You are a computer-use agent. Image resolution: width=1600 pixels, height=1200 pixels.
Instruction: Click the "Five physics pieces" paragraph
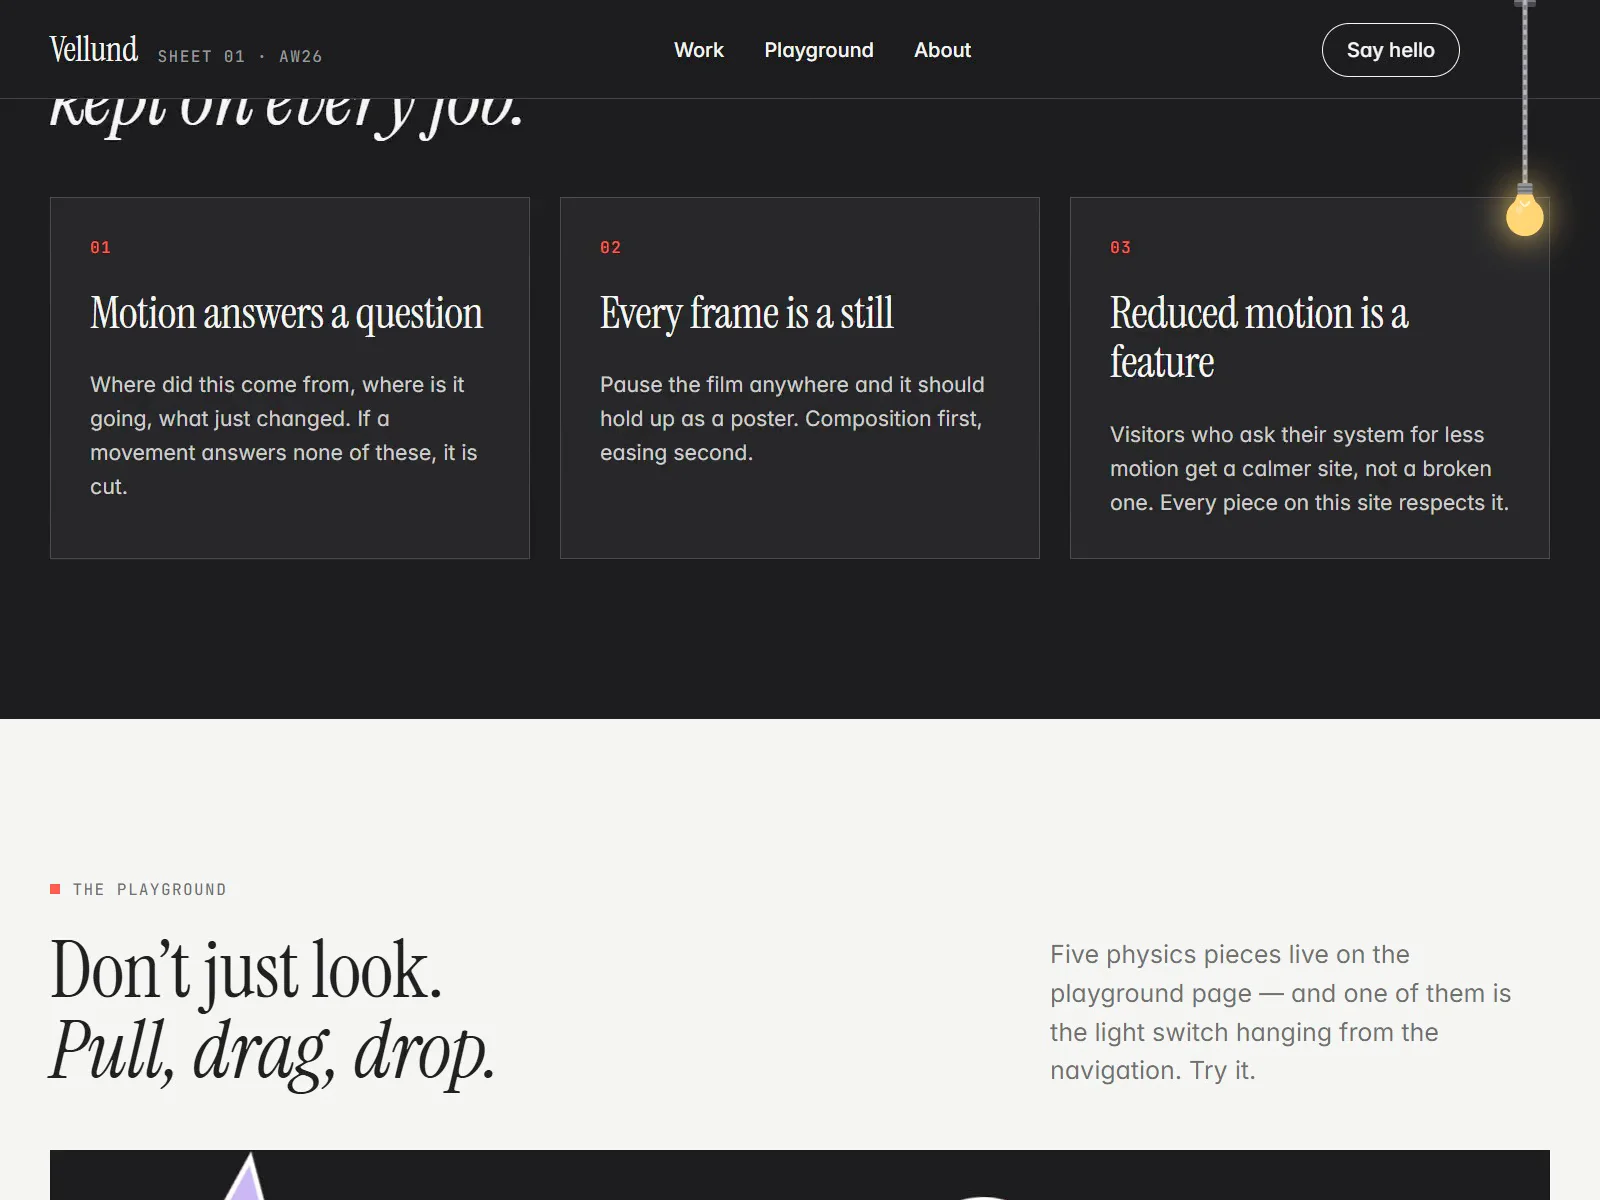[1281, 1012]
